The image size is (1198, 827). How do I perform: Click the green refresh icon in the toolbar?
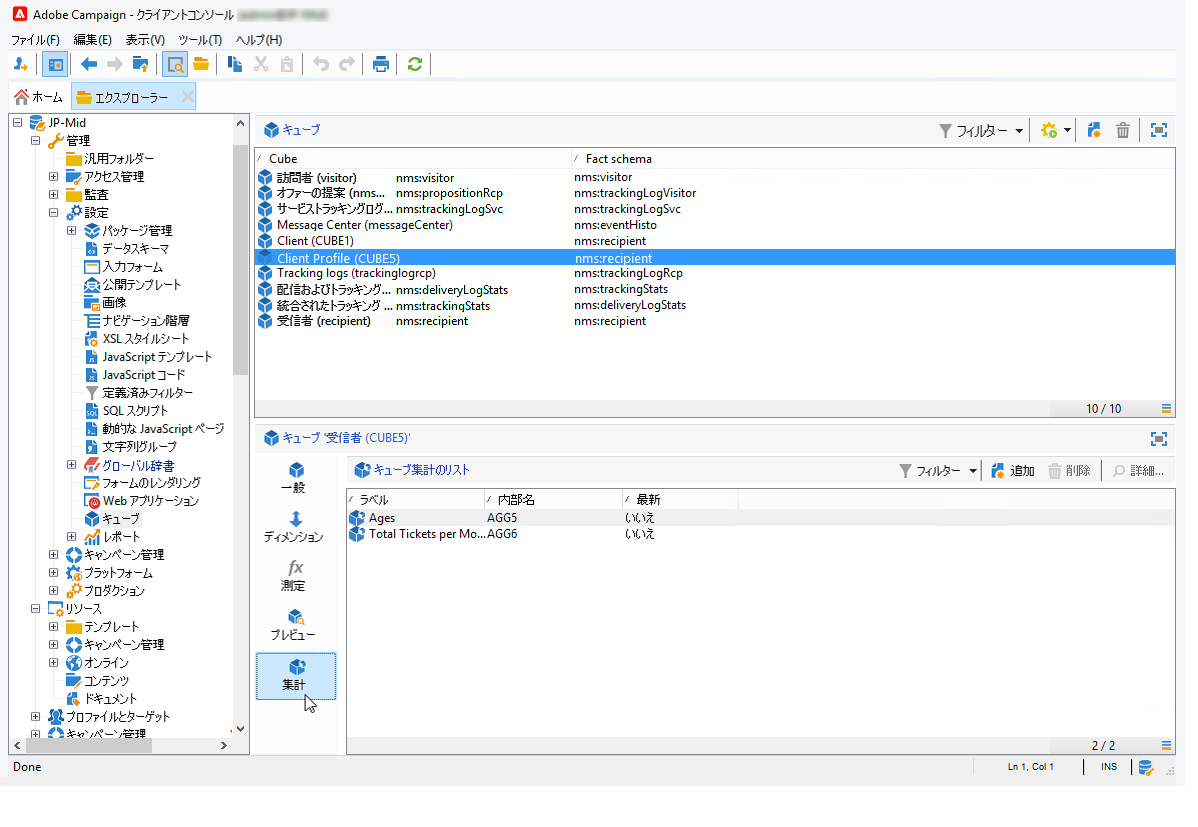pos(414,65)
